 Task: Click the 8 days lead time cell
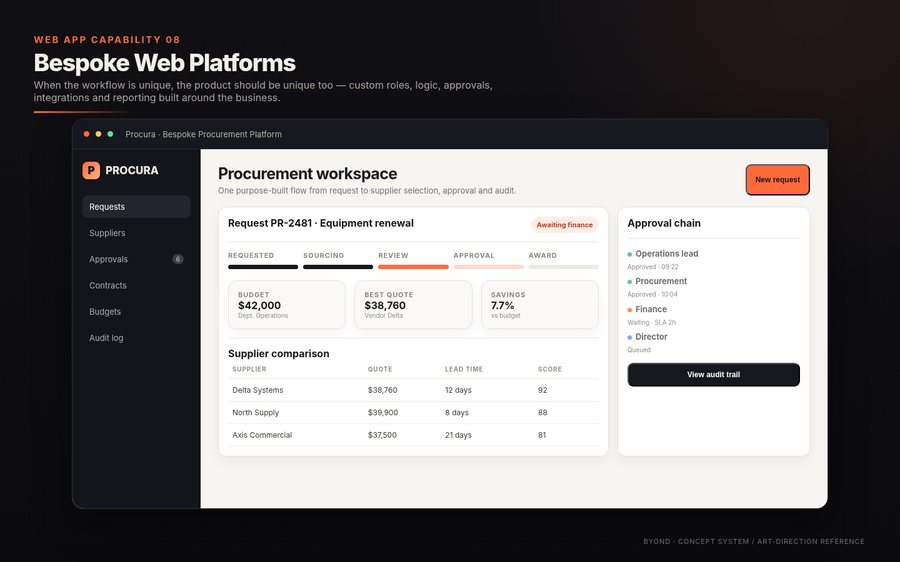[457, 413]
